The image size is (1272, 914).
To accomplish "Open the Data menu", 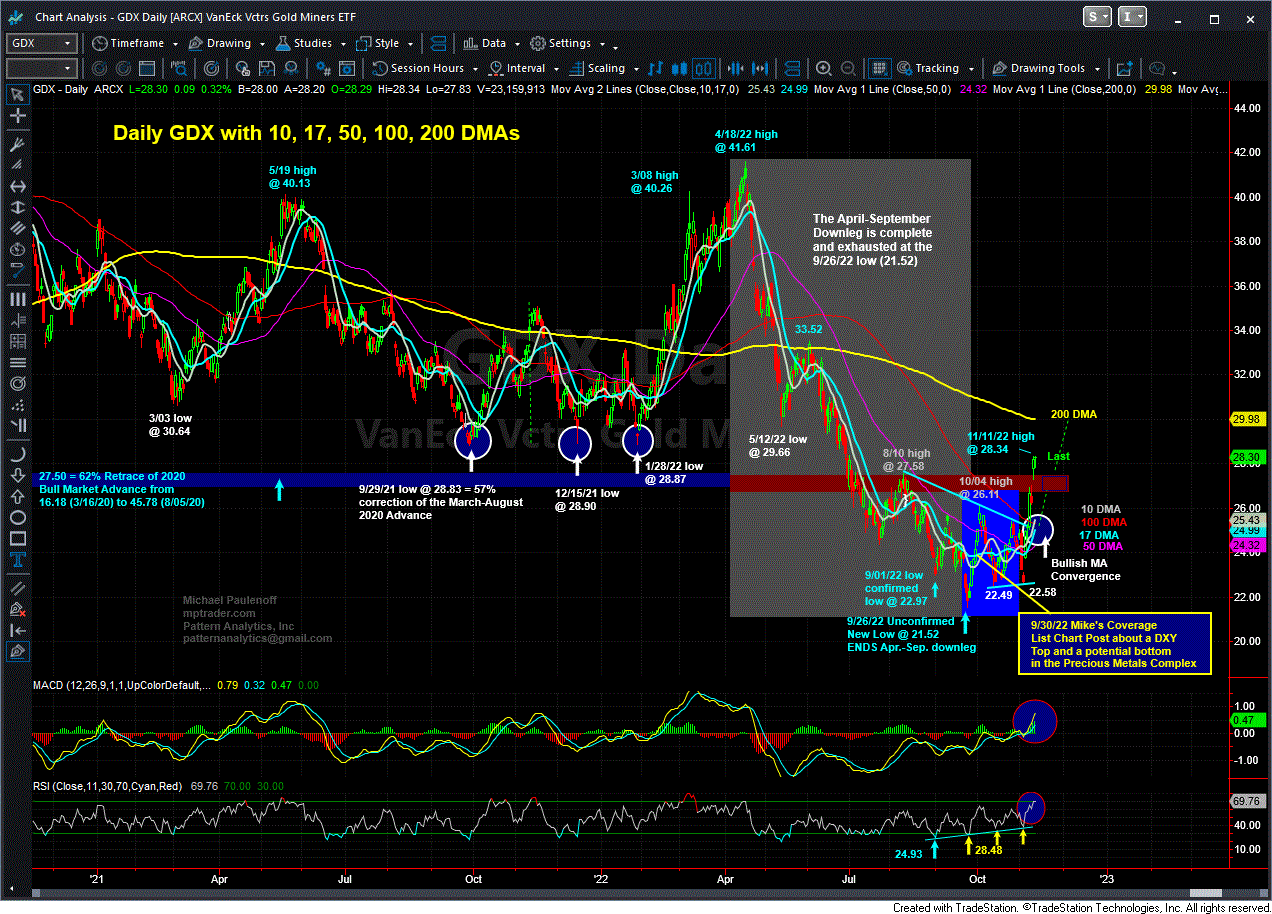I will coord(493,44).
